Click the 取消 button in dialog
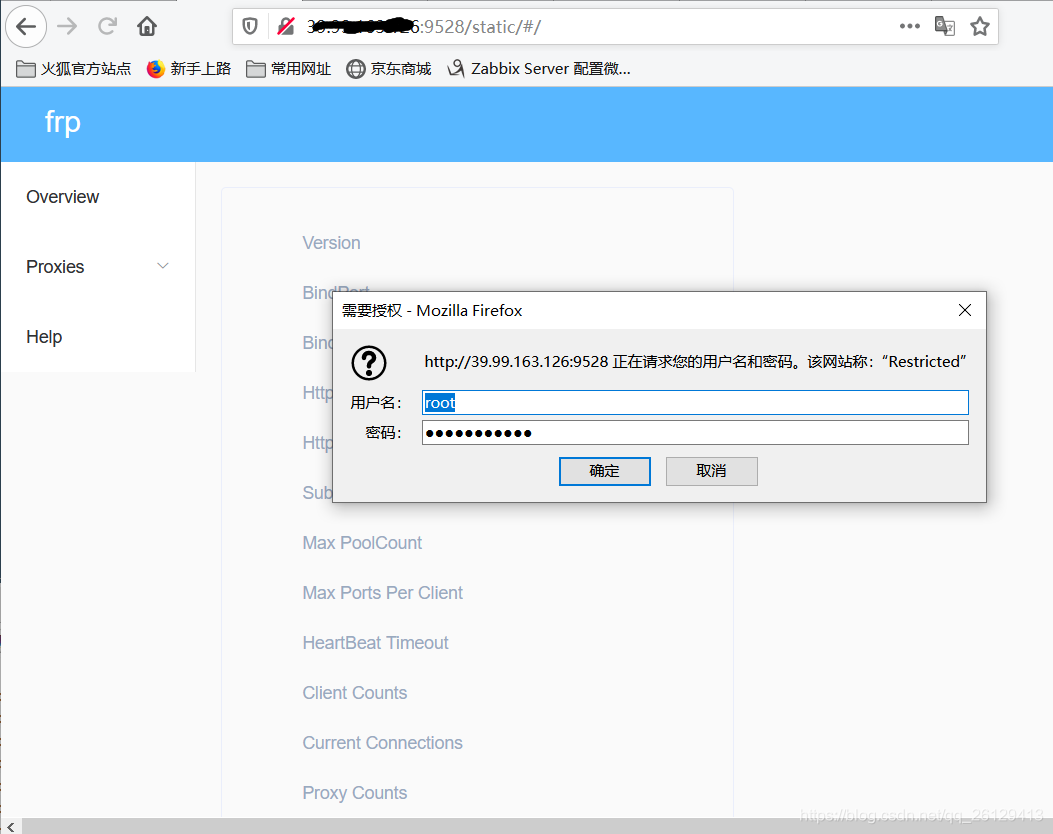1053x834 pixels. 712,471
